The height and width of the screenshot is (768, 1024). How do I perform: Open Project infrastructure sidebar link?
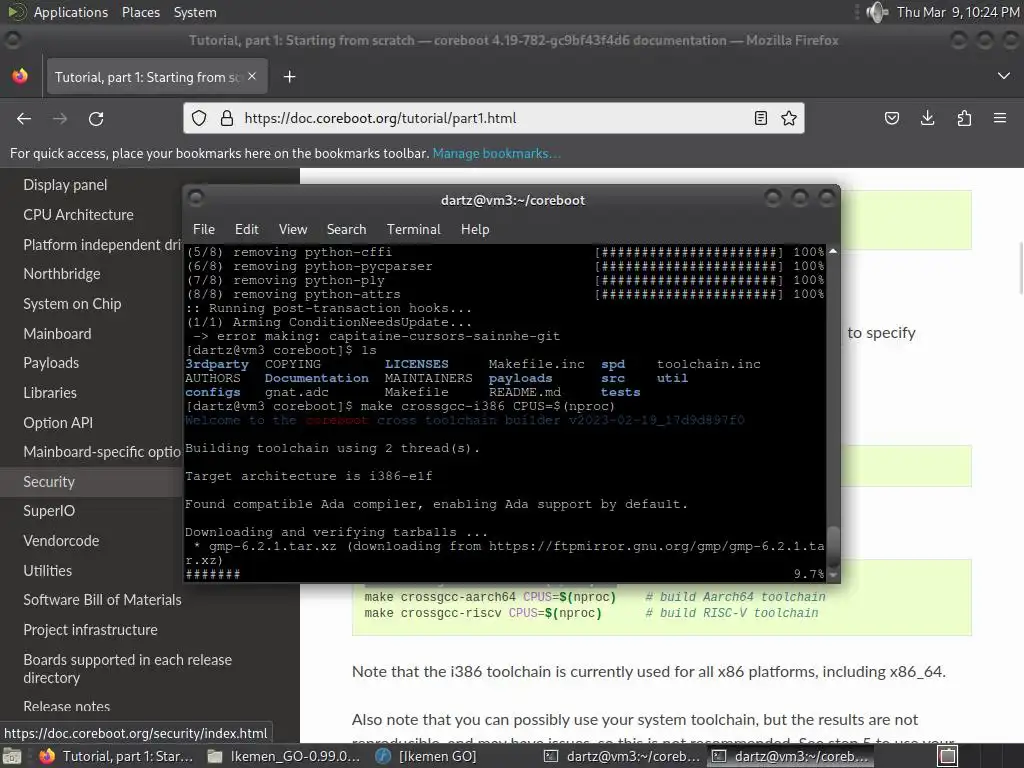(x=91, y=630)
